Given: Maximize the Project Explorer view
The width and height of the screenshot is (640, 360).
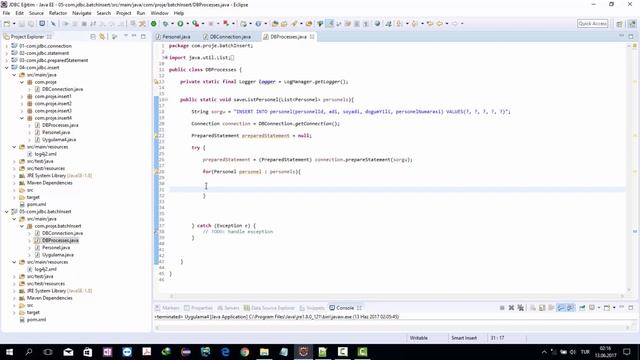Looking at the screenshot, I should (x=143, y=36).
